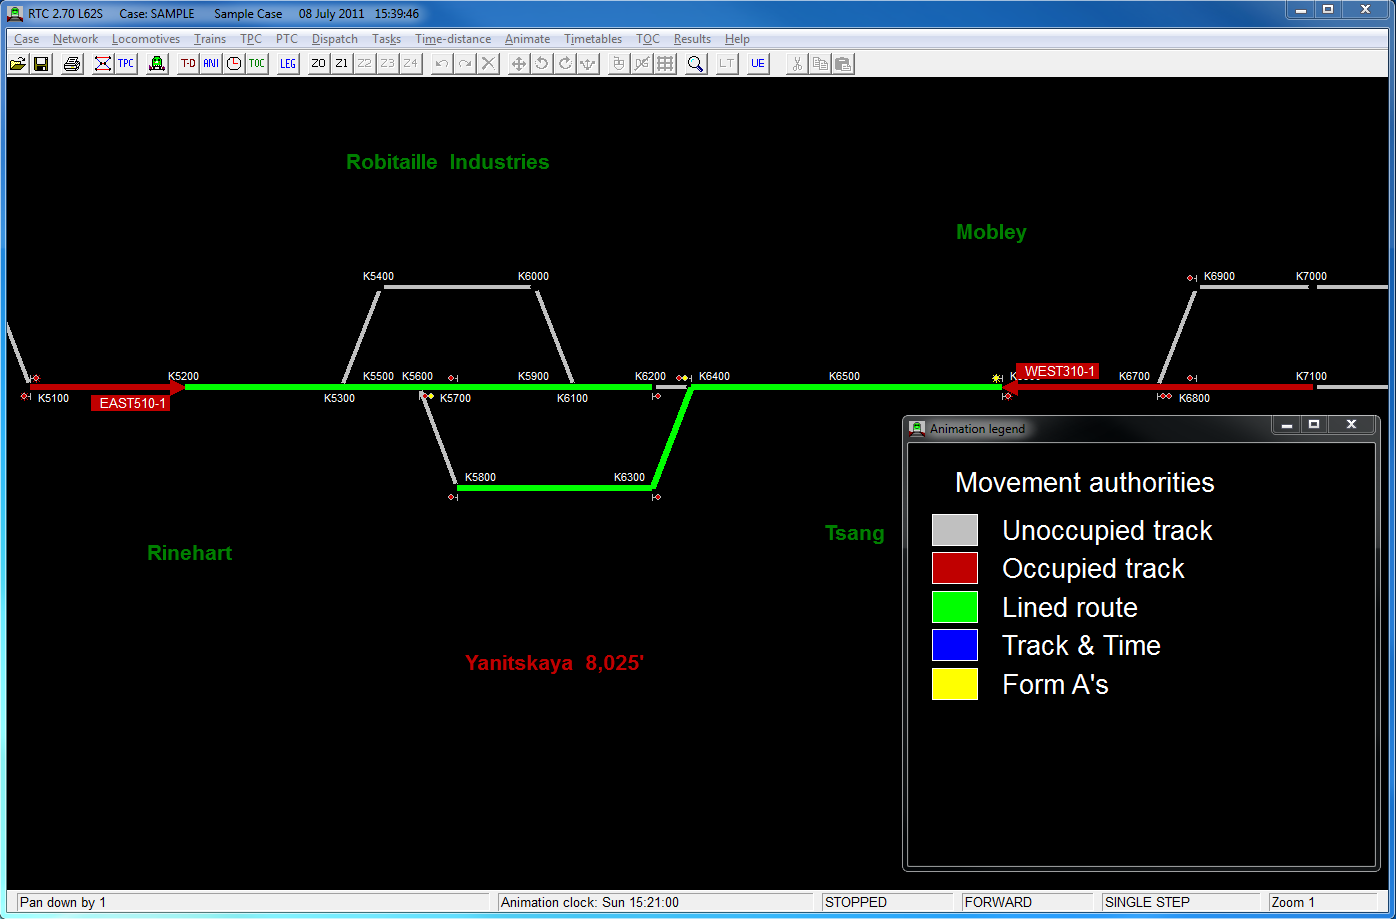This screenshot has width=1396, height=919.
Task: Open the Animate menu
Action: [527, 39]
